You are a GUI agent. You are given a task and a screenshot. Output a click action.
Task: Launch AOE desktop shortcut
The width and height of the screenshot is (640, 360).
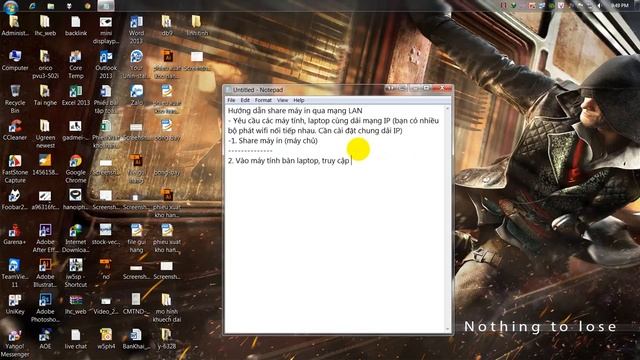coord(45,340)
